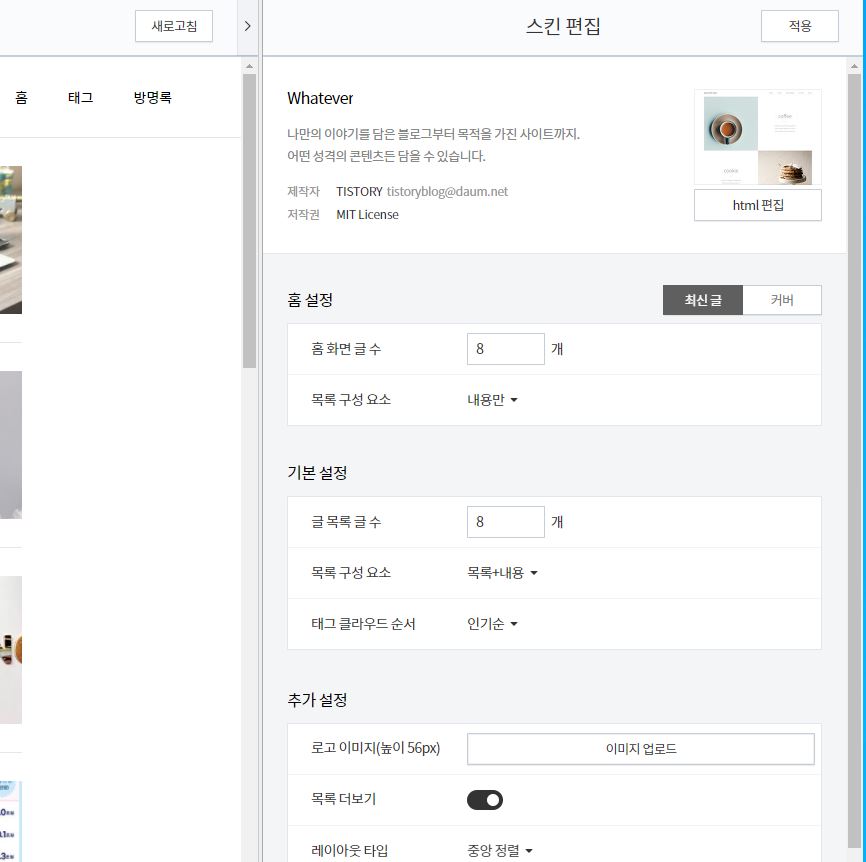Click the 기본 설정 section heading
This screenshot has width=866, height=862.
coord(317,473)
